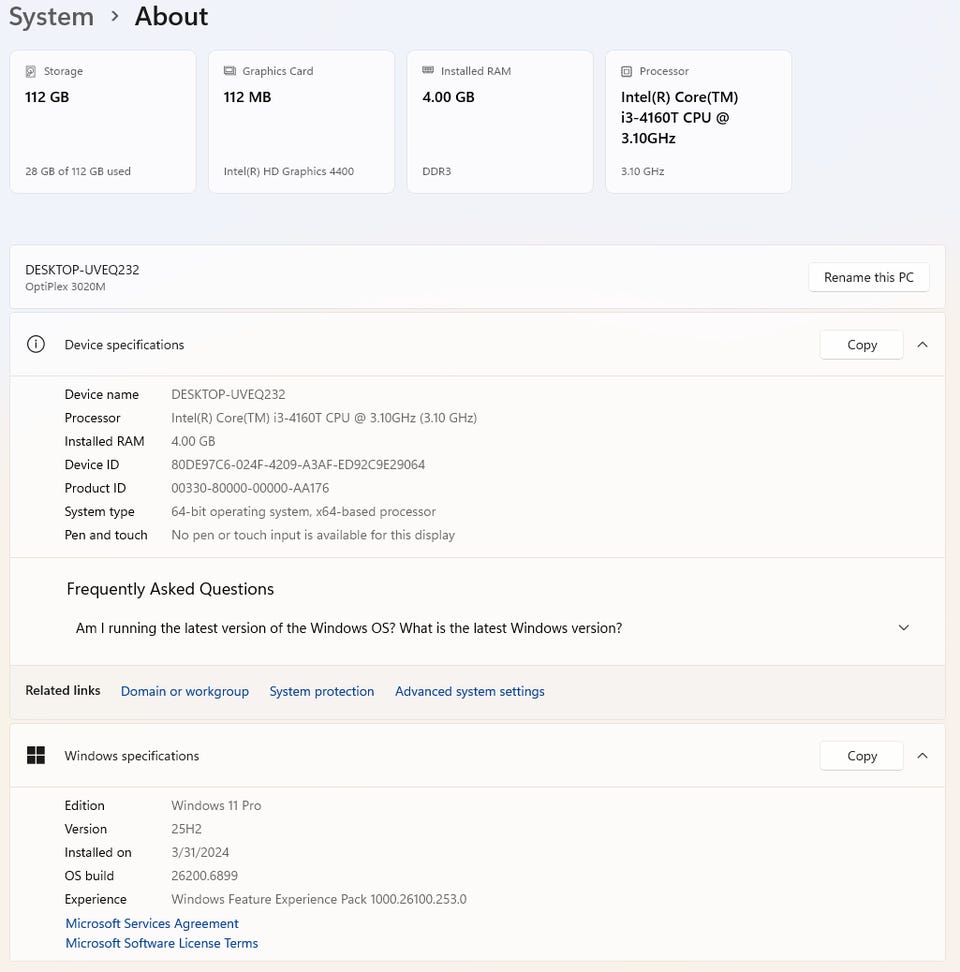The height and width of the screenshot is (972, 960).
Task: Copy the Windows specifications
Action: [861, 756]
